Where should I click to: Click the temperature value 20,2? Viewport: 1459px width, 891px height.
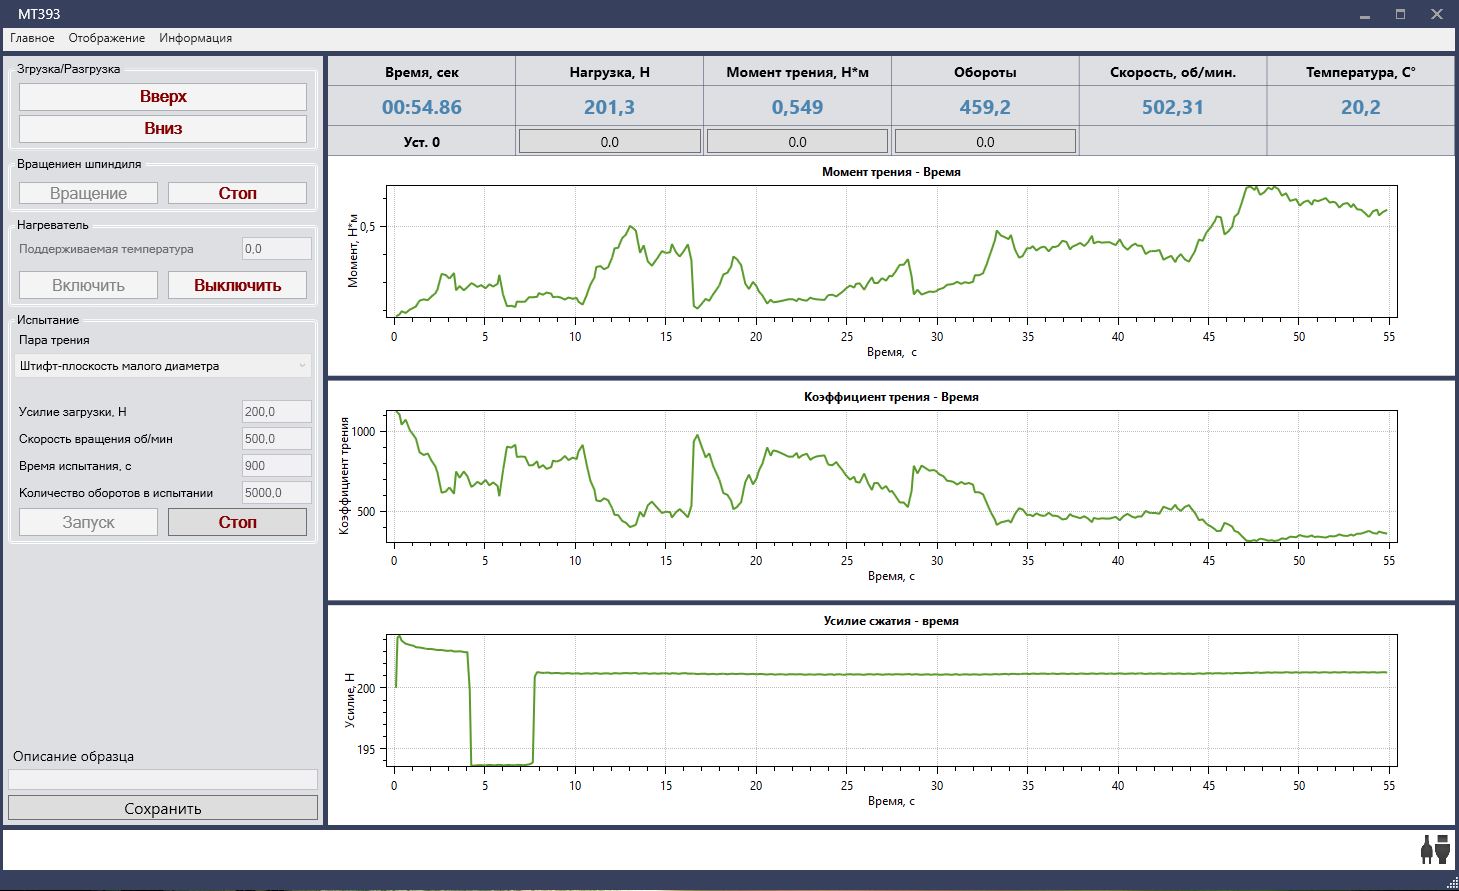pyautogui.click(x=1360, y=107)
